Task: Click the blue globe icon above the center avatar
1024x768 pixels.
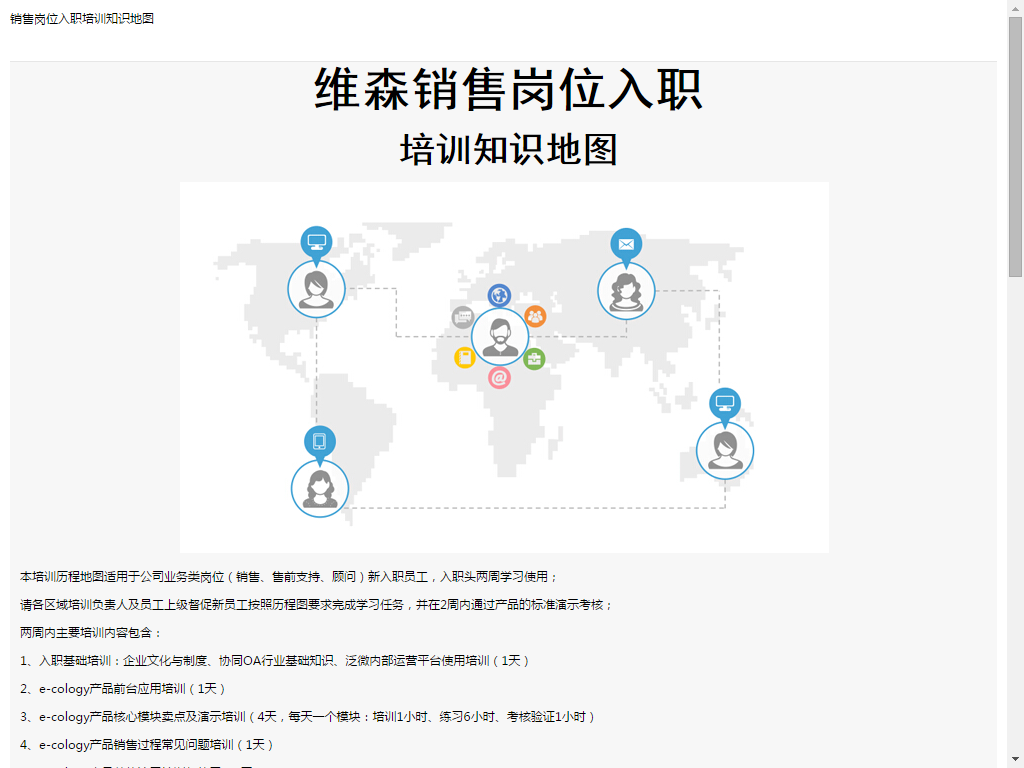Action: [499, 295]
